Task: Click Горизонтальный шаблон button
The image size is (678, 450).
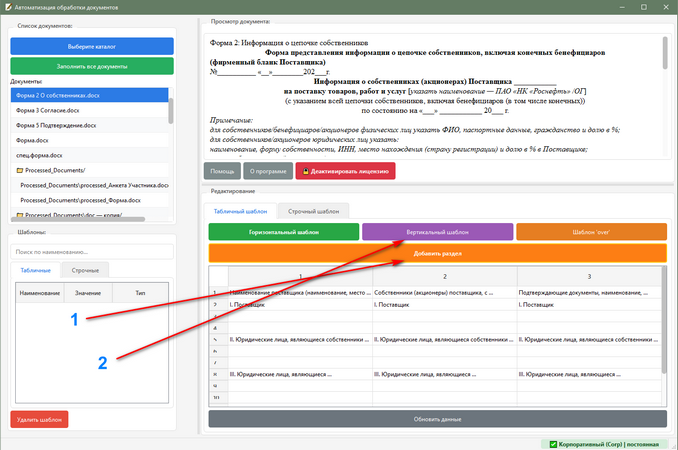Action: pyautogui.click(x=284, y=232)
